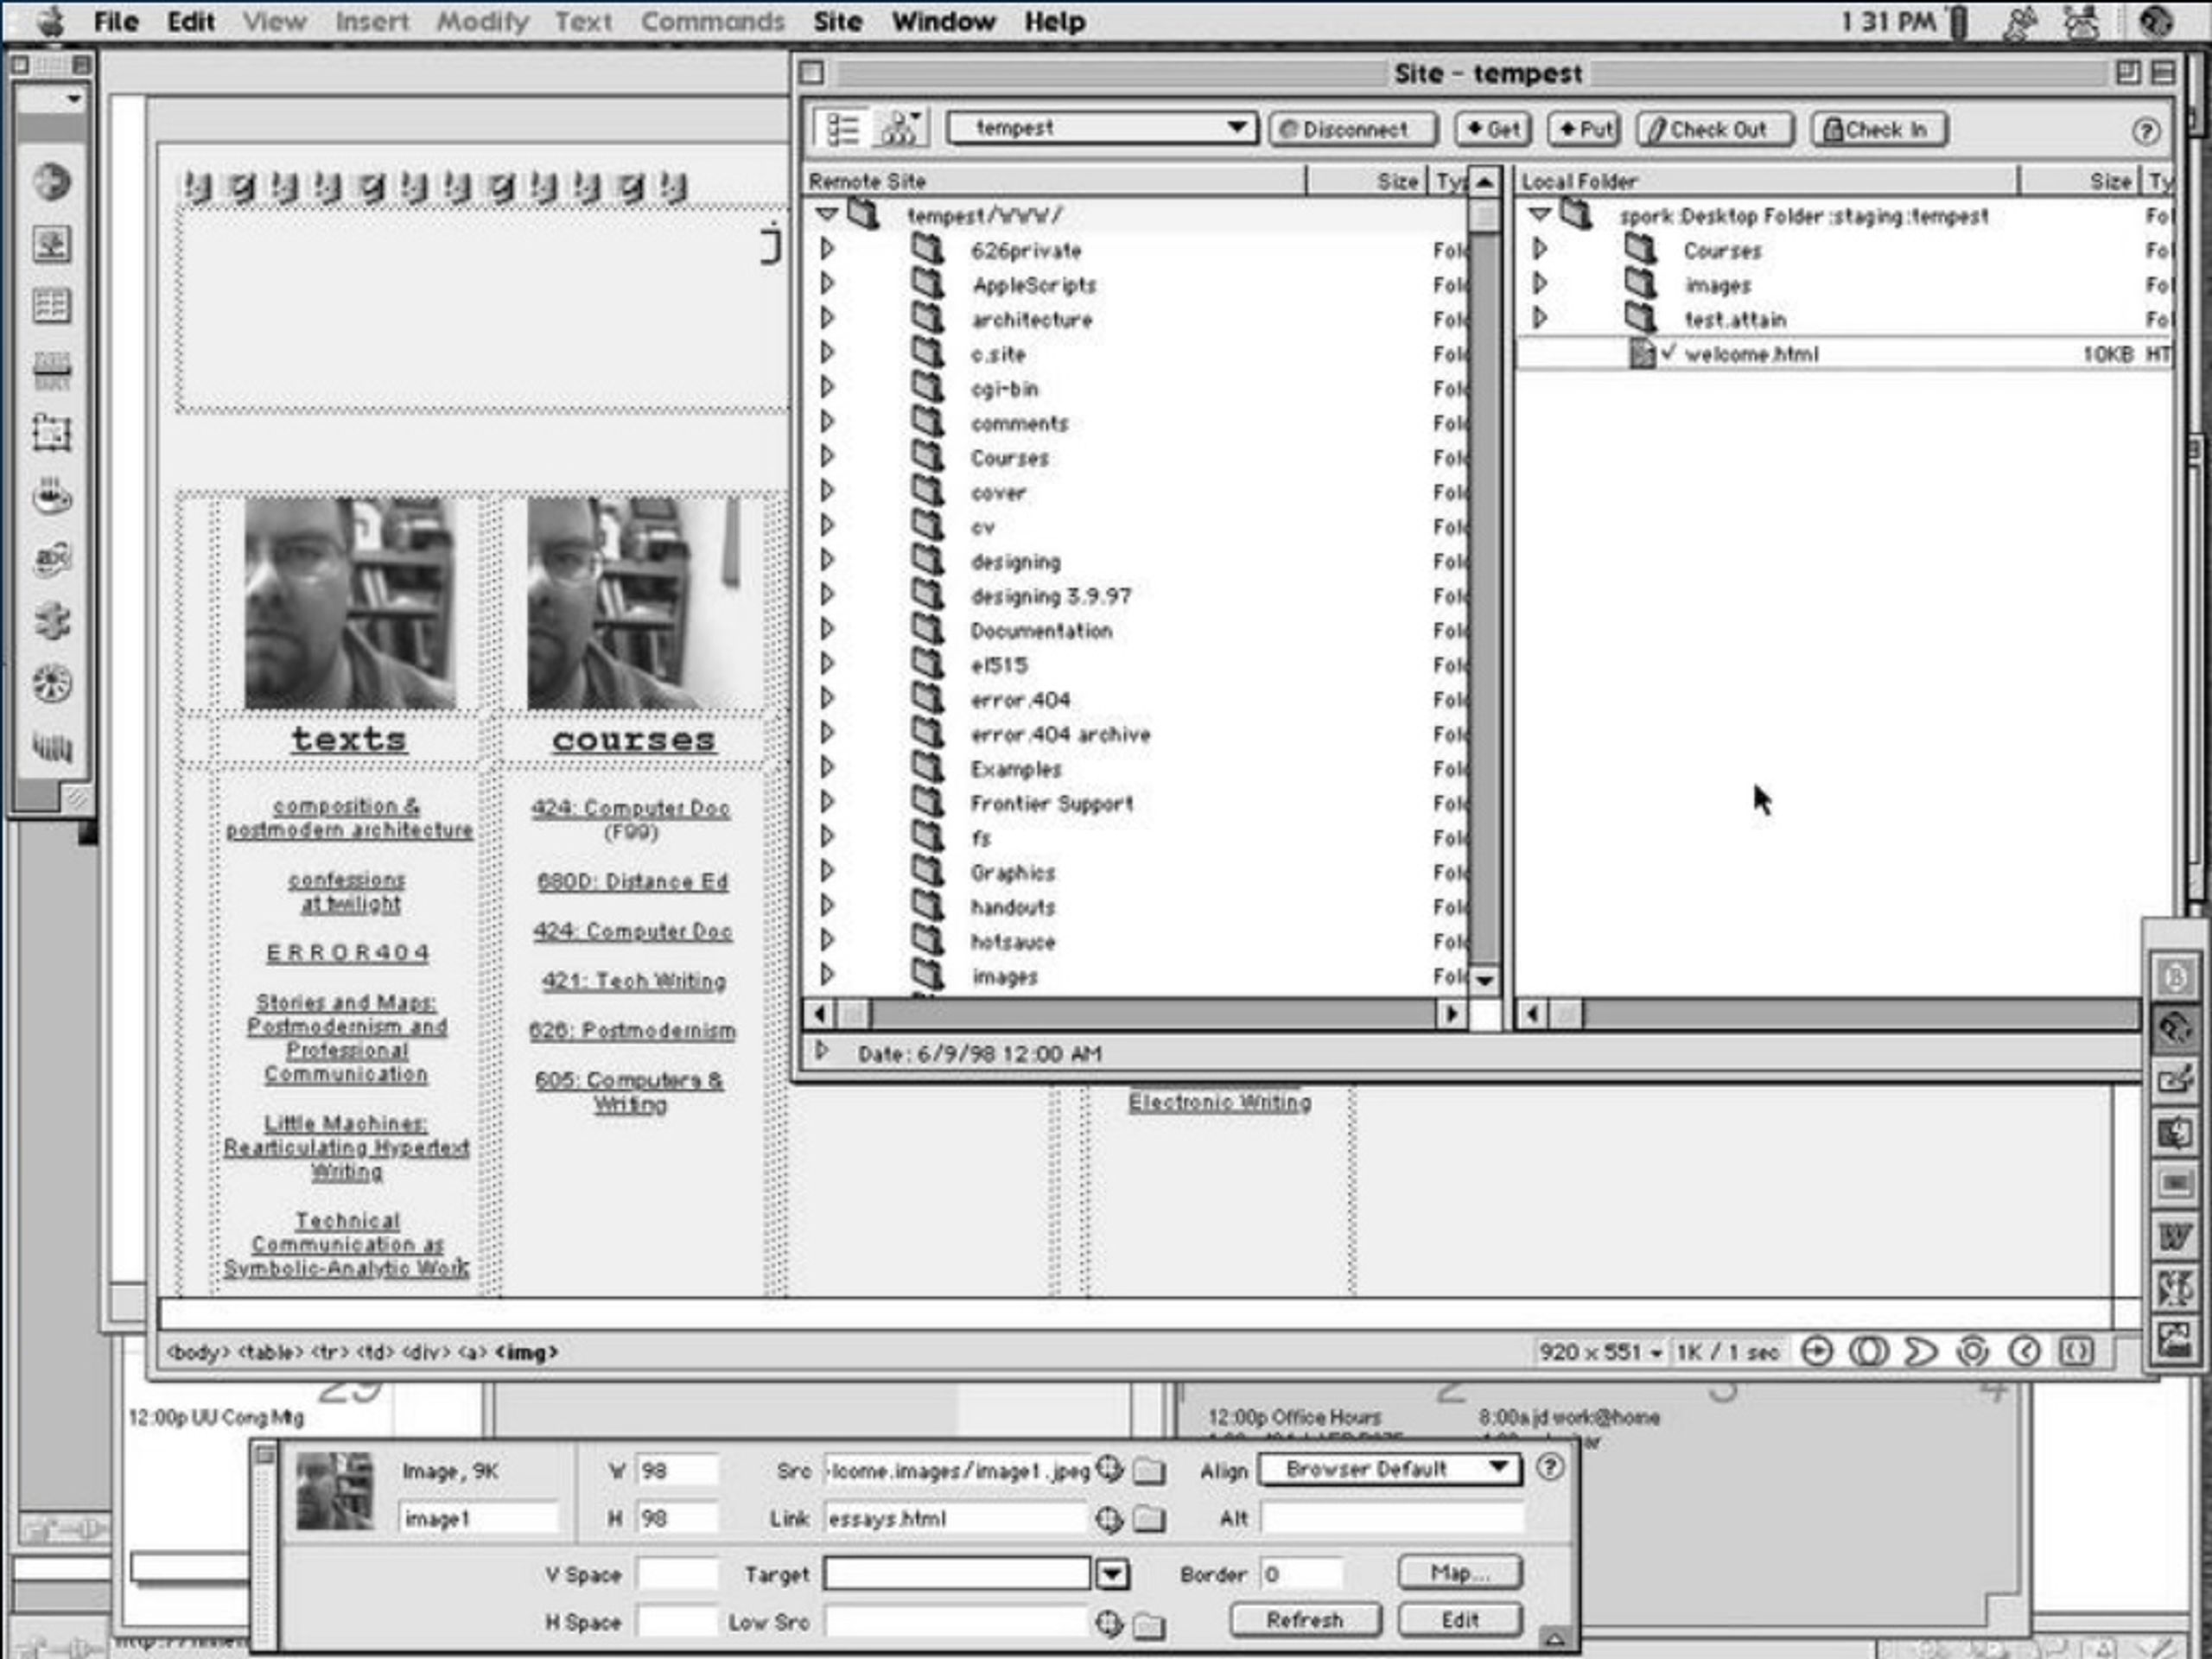Open the Objects palette category dropdown arrow

pos(73,99)
